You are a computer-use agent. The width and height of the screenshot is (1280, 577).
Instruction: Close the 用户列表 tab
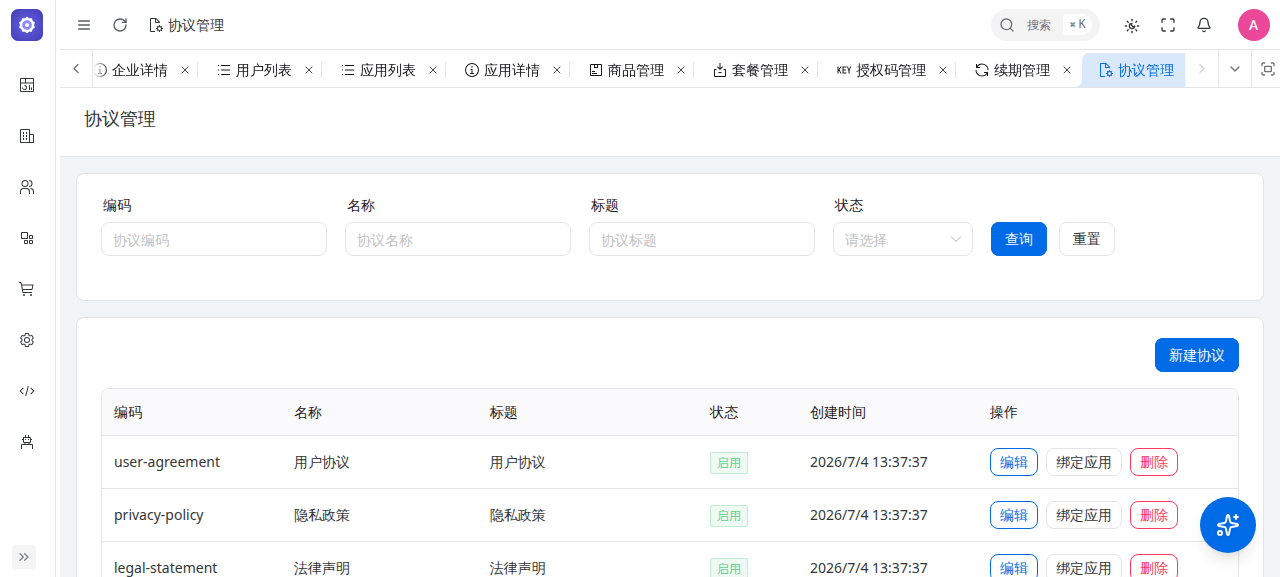(x=309, y=70)
